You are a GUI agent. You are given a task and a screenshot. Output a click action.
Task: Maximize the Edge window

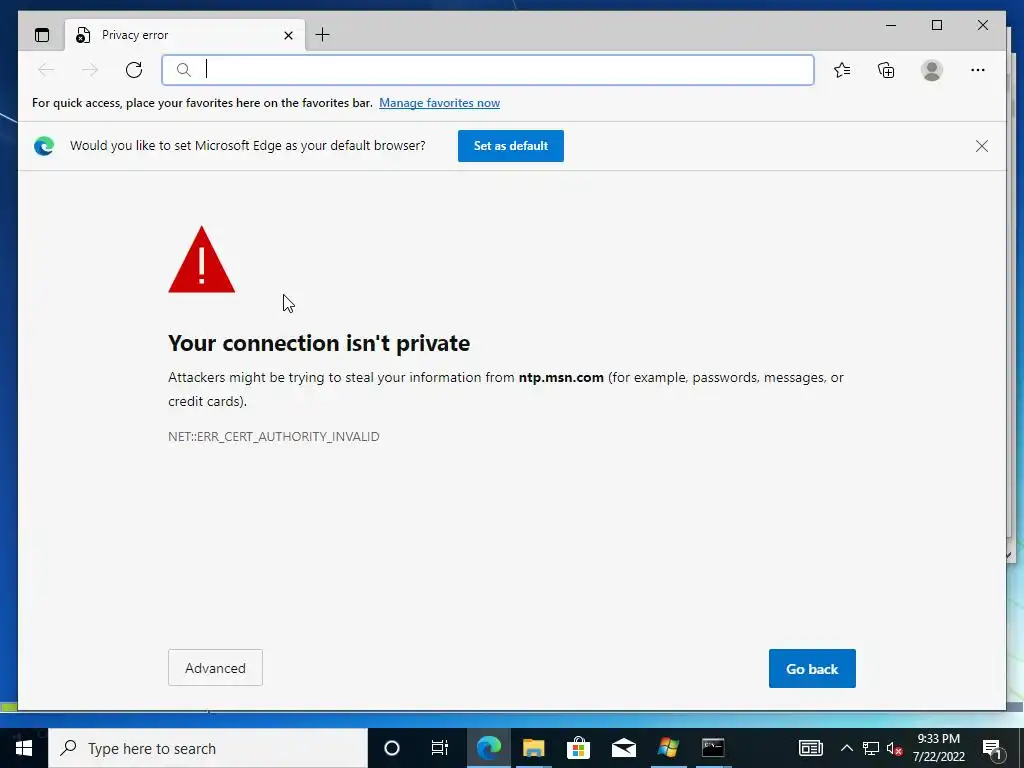tap(936, 25)
